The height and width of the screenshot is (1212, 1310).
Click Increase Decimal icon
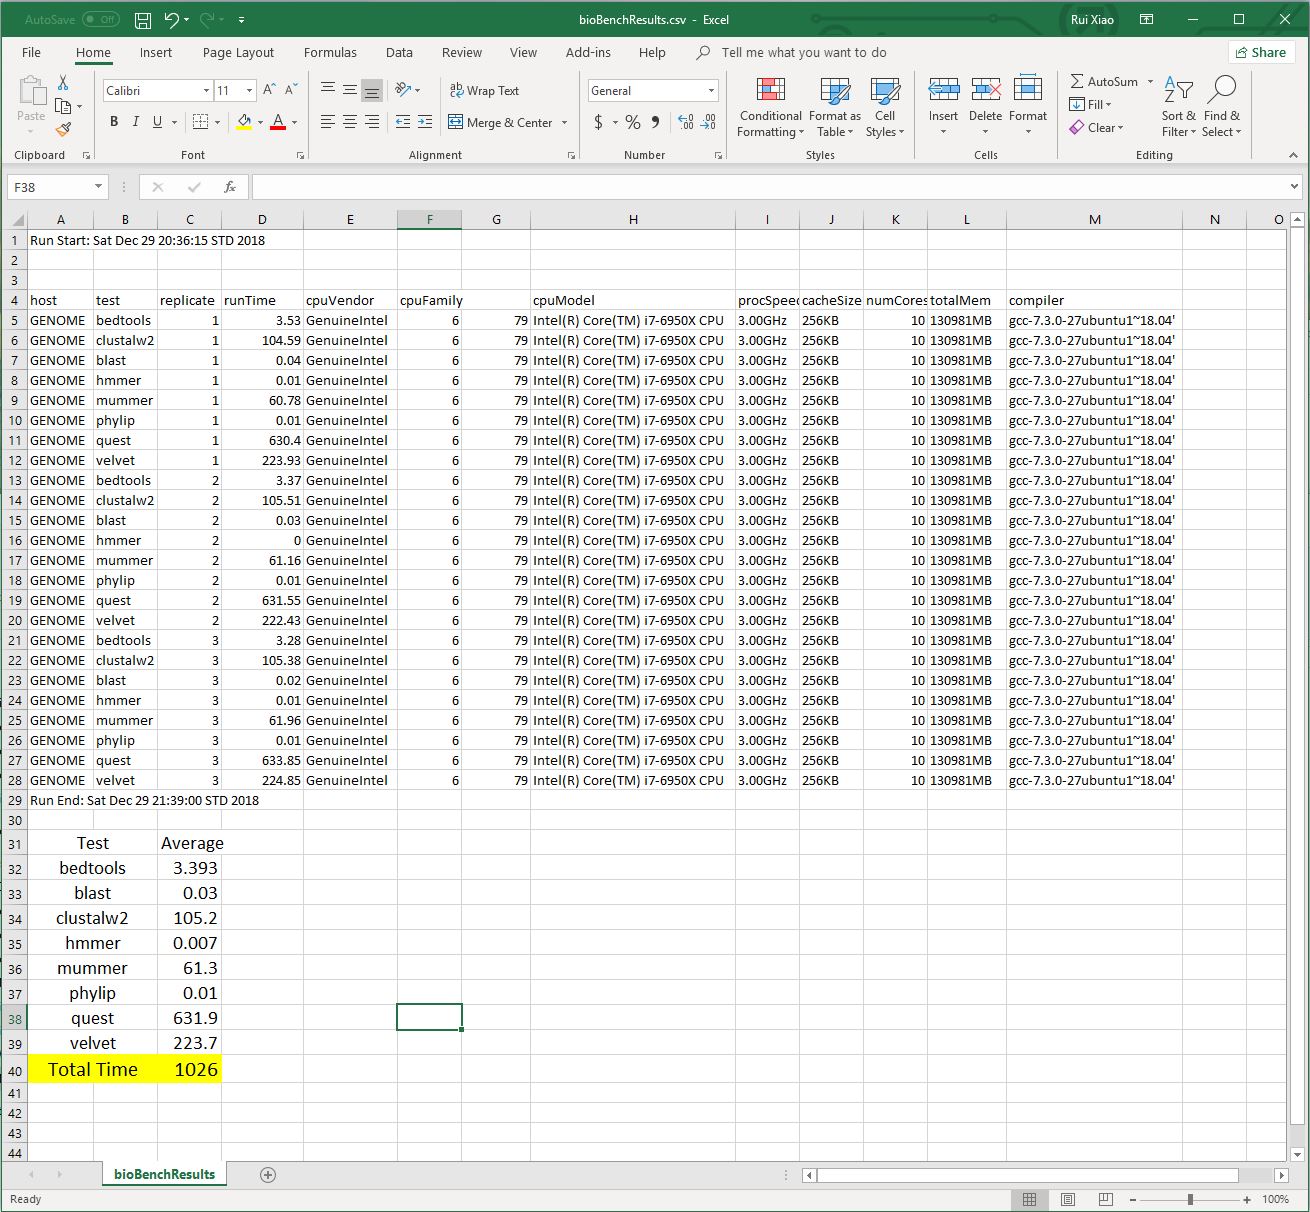[x=686, y=121]
